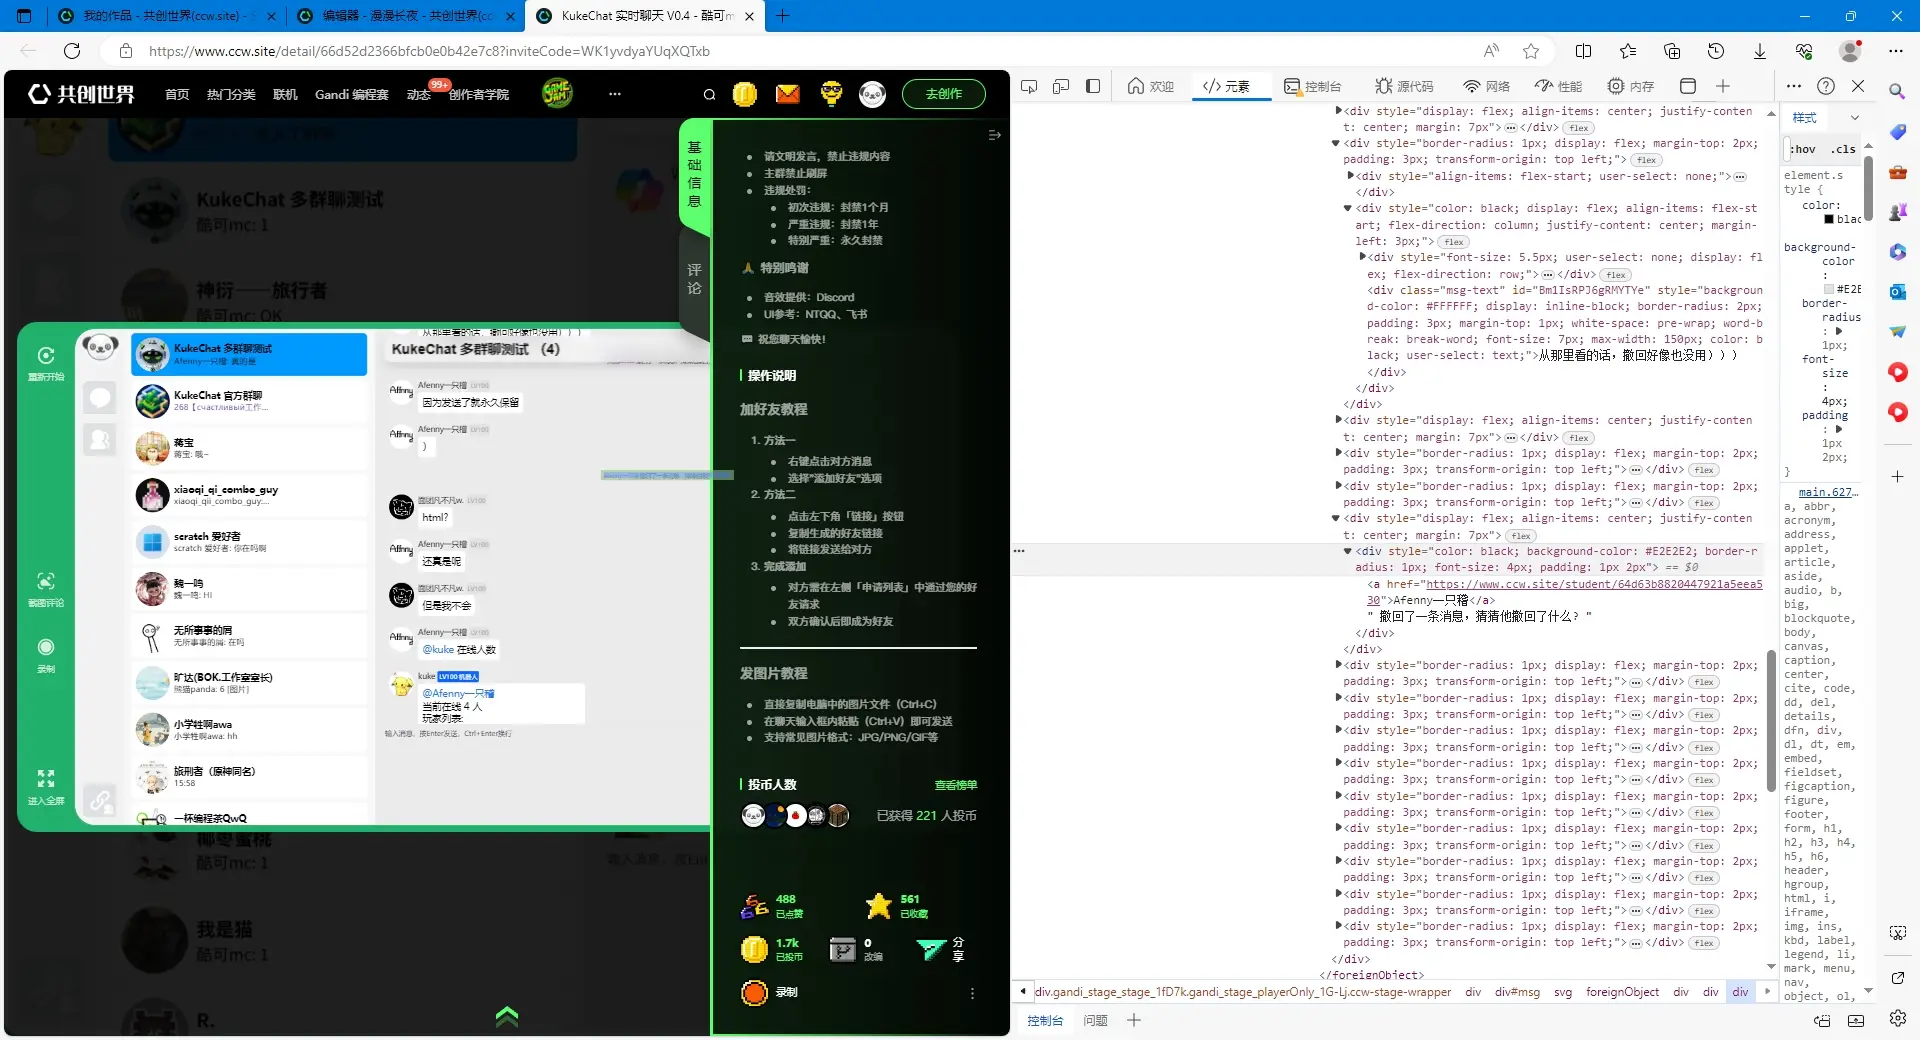Open the Edge sidebar search icon
1920x1040 pixels.
click(x=1897, y=91)
